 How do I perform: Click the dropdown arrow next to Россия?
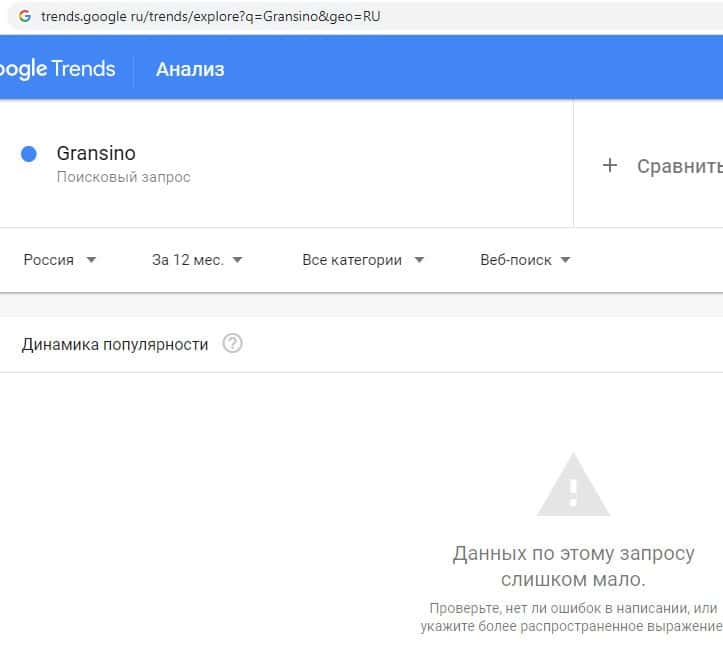(x=92, y=260)
